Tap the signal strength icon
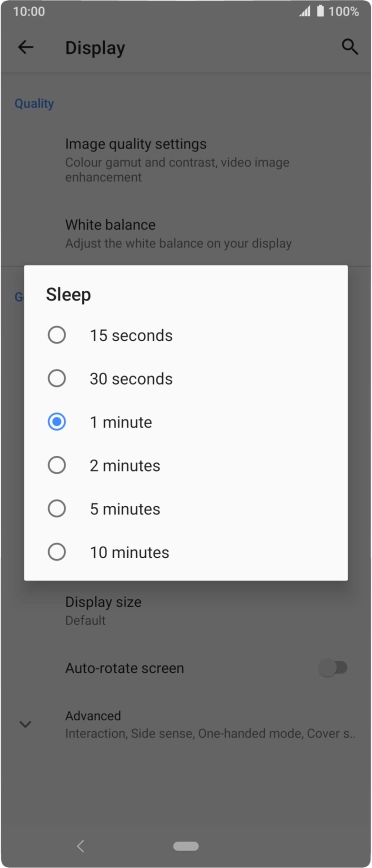This screenshot has width=372, height=868. [305, 12]
